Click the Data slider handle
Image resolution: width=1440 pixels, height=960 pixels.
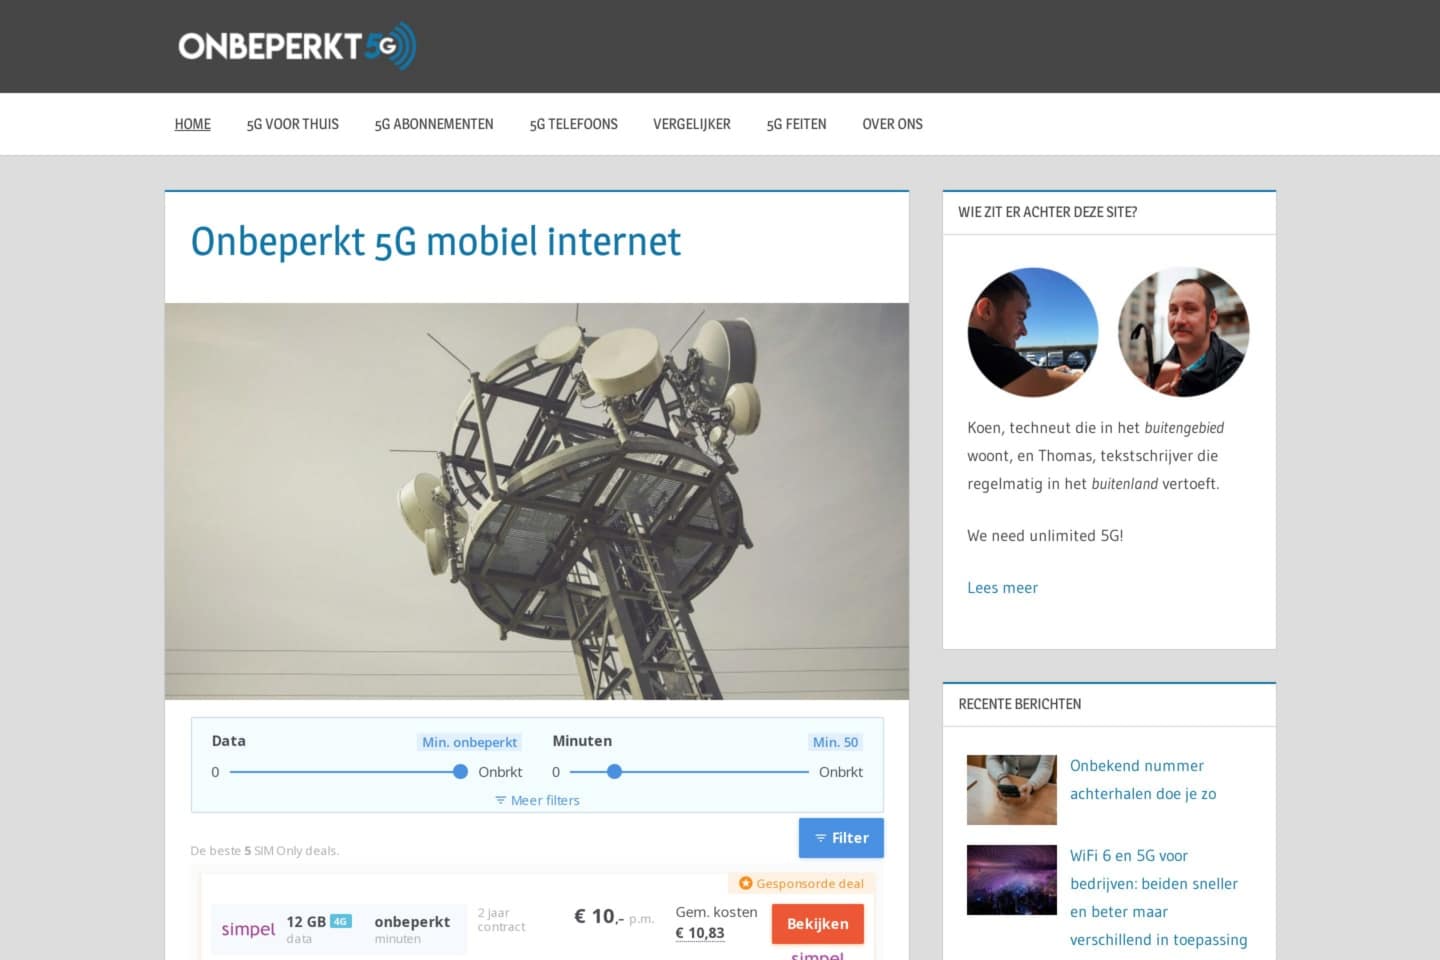point(460,772)
